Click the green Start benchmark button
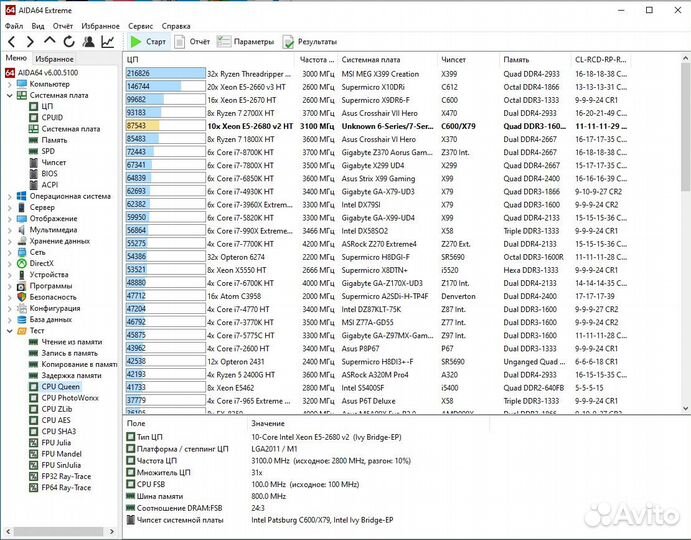Viewport: 691px width, 540px height. click(x=147, y=42)
